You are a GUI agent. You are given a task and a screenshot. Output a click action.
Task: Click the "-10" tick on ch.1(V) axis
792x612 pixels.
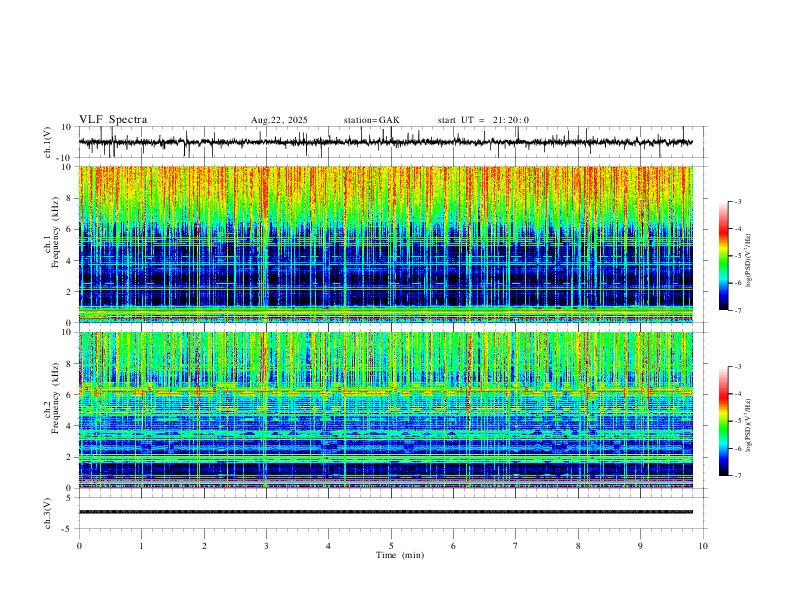click(65, 158)
